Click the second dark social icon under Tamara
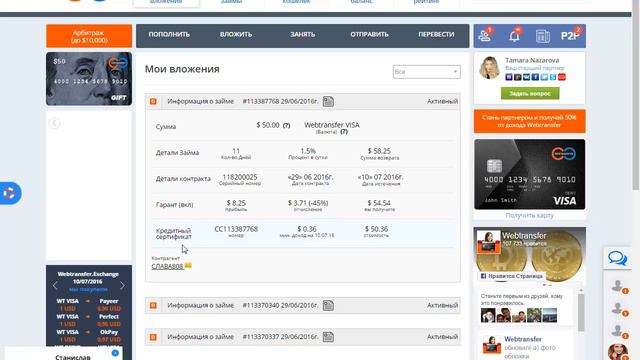Screen dimensions: 640x360 (518, 77)
